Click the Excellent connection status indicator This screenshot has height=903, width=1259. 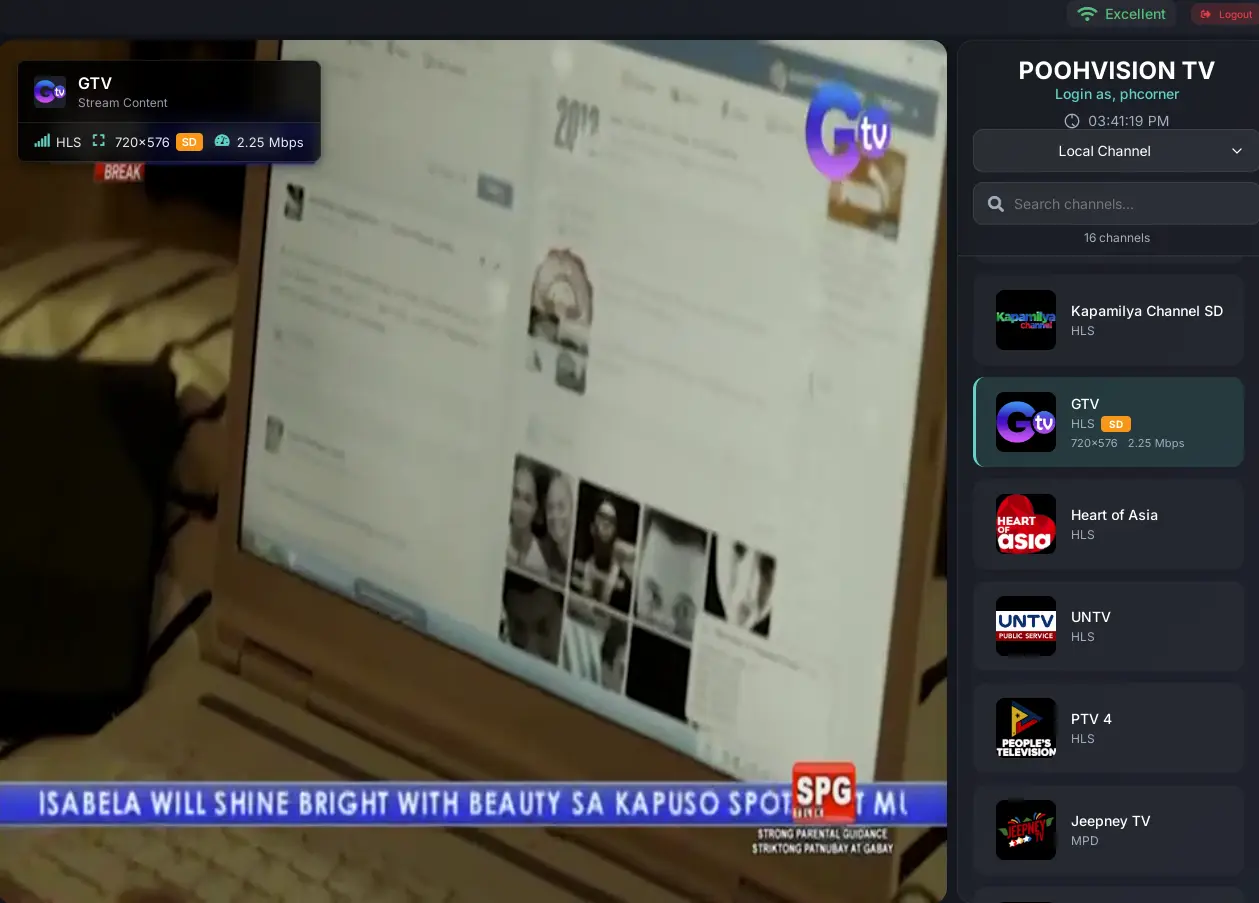click(x=1122, y=14)
